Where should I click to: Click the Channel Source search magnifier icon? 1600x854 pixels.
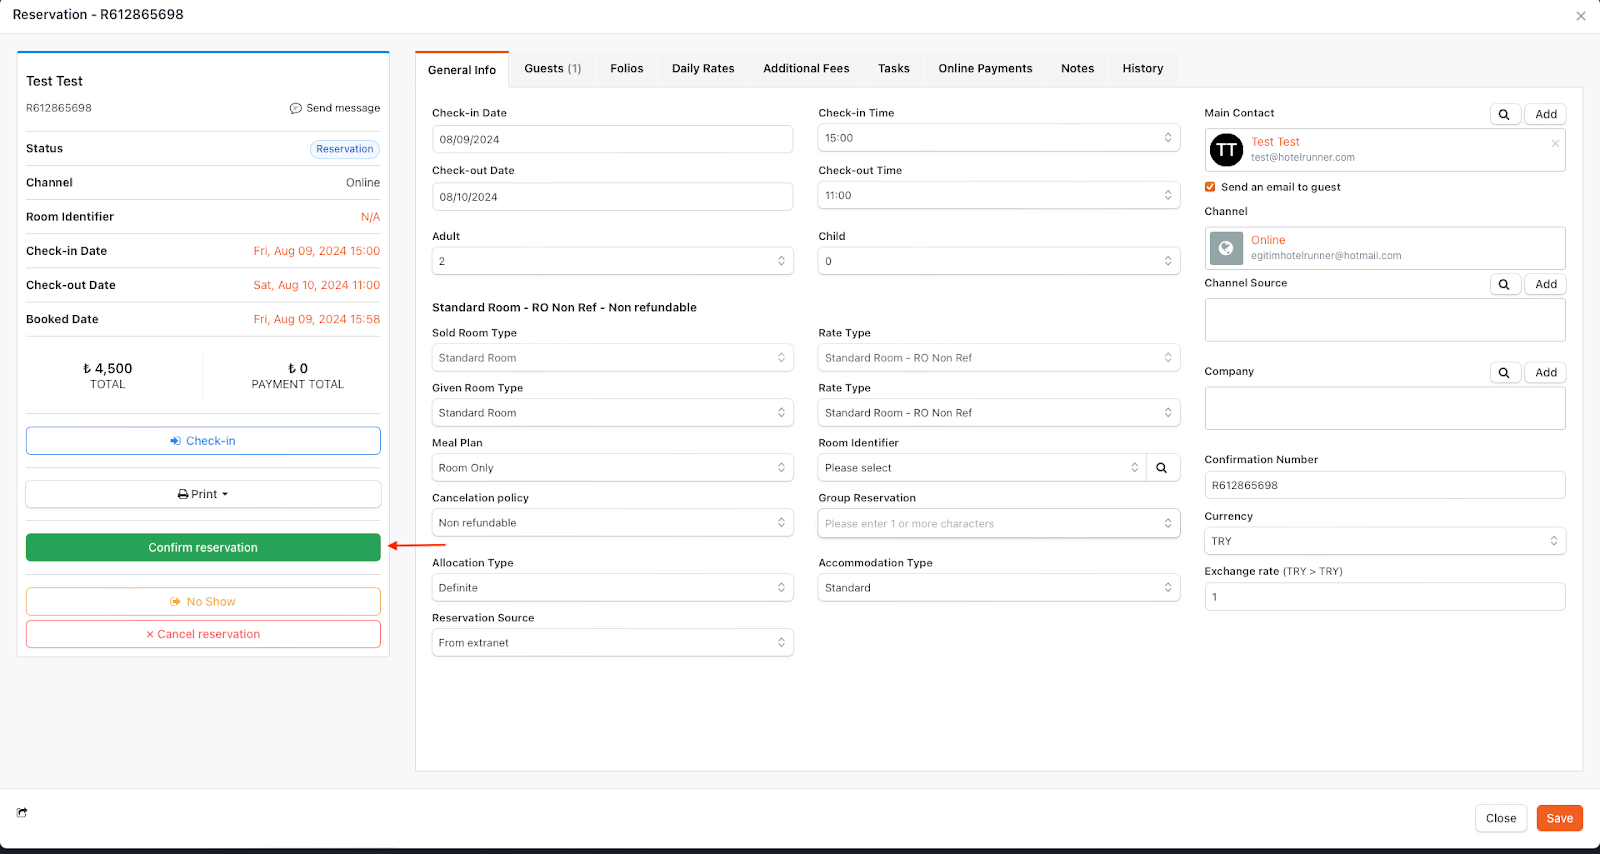click(1504, 284)
